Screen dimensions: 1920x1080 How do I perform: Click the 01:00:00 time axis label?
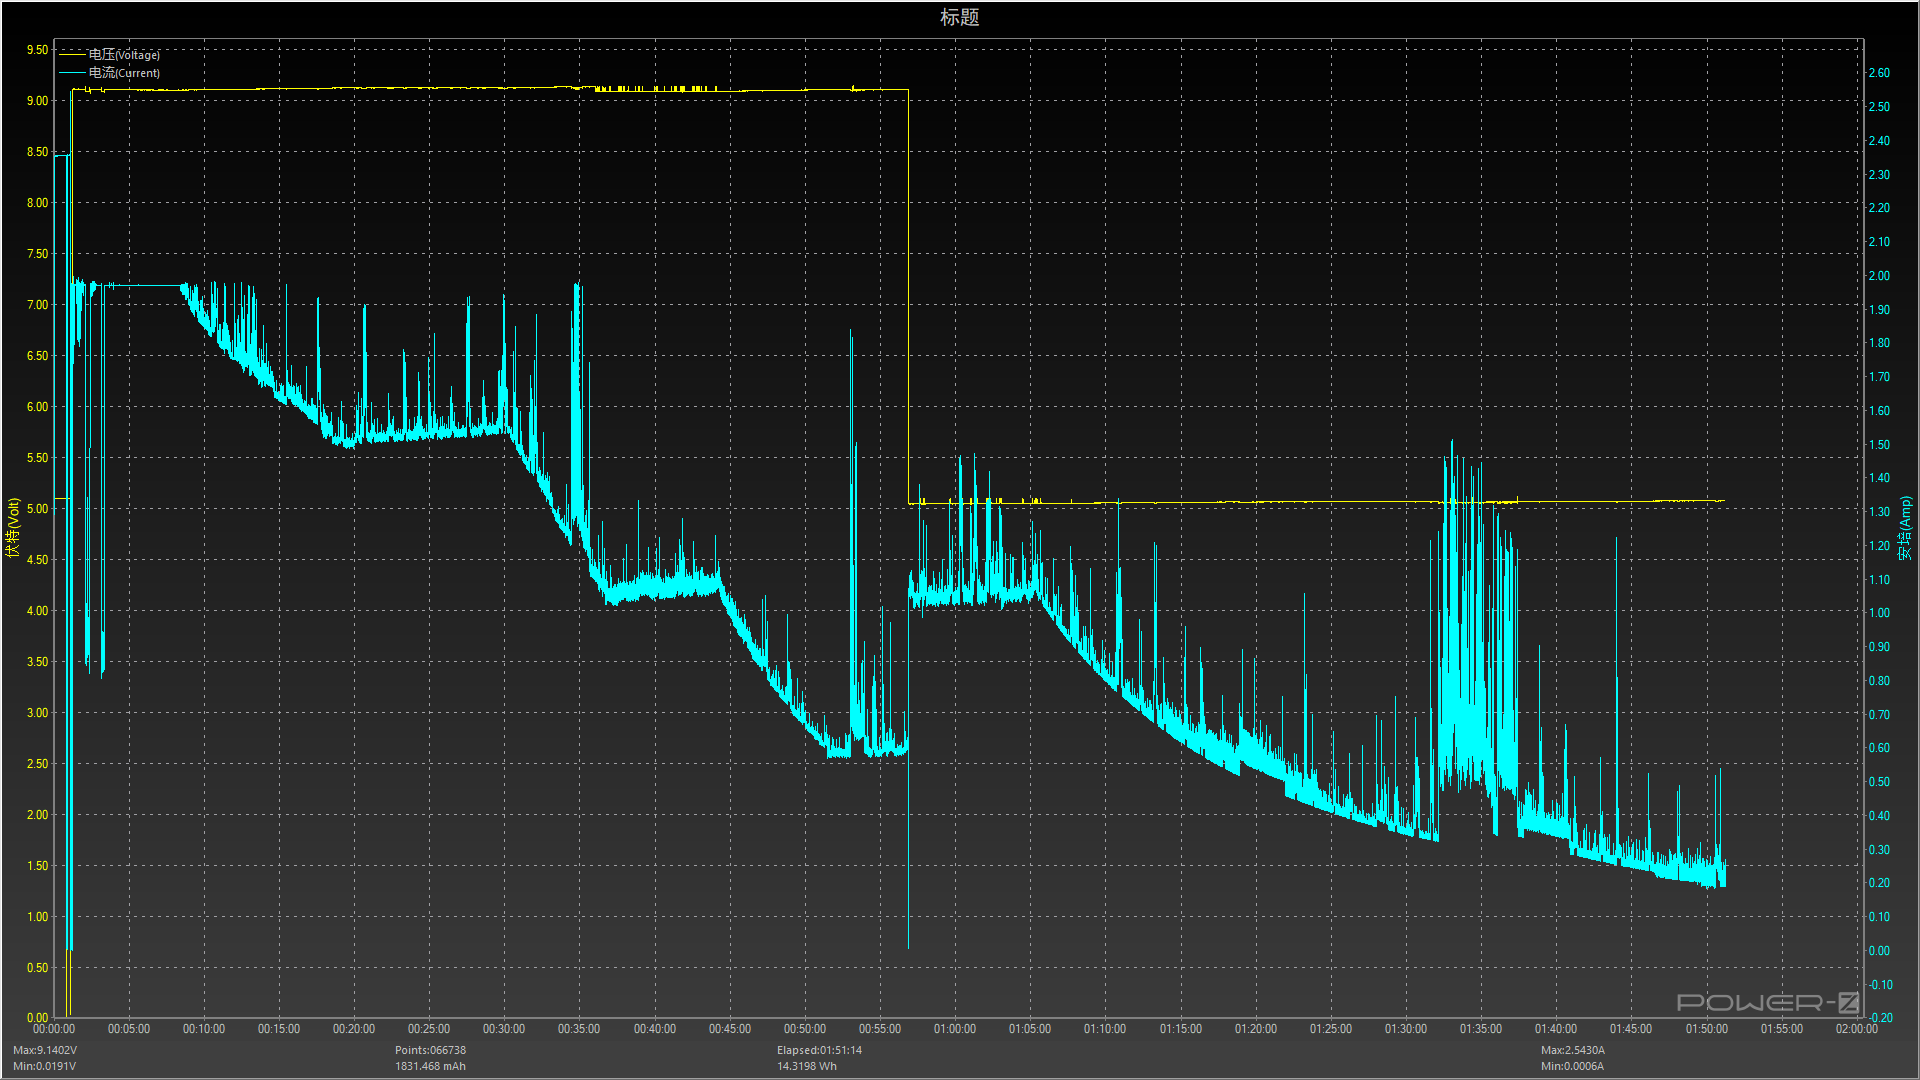(x=955, y=1029)
